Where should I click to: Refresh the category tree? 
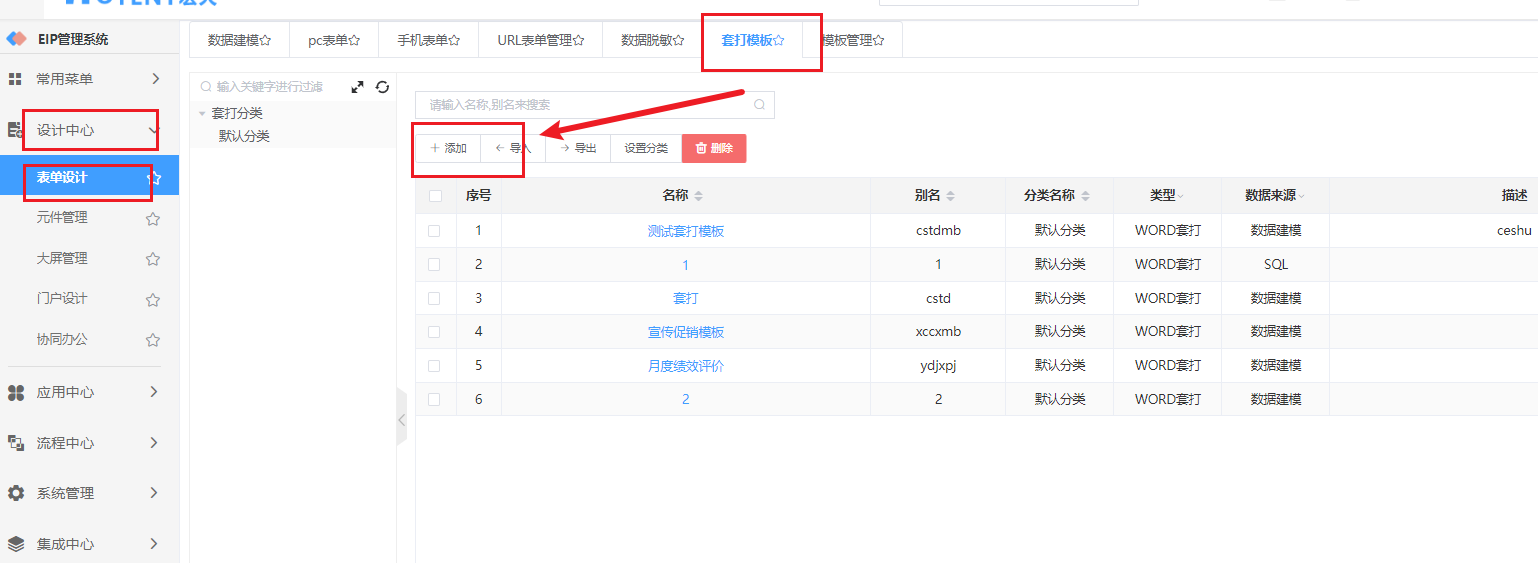382,87
